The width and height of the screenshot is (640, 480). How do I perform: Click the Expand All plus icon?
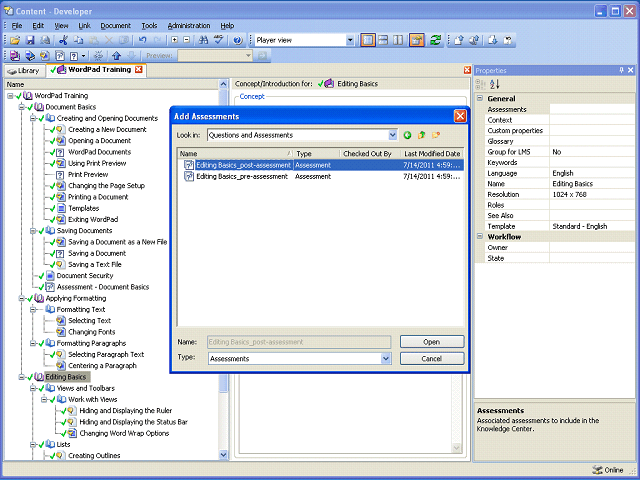tap(174, 40)
